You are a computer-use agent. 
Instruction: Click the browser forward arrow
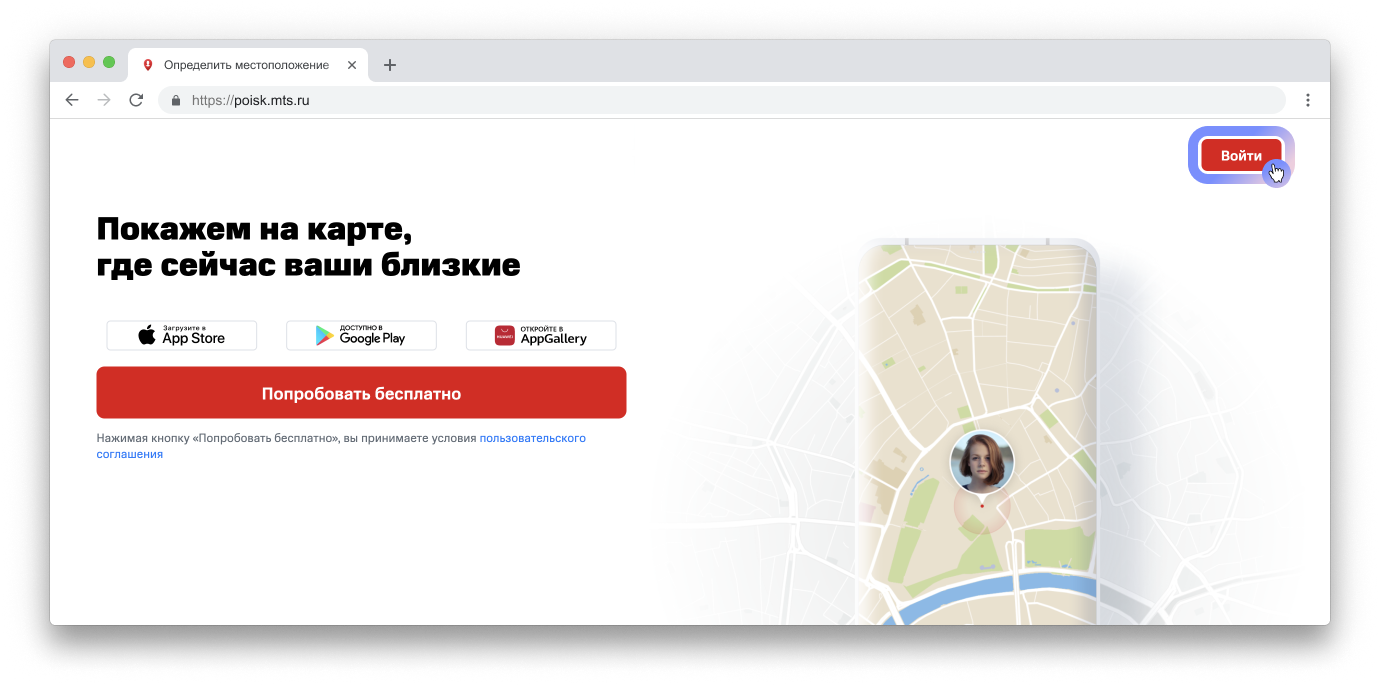click(104, 100)
